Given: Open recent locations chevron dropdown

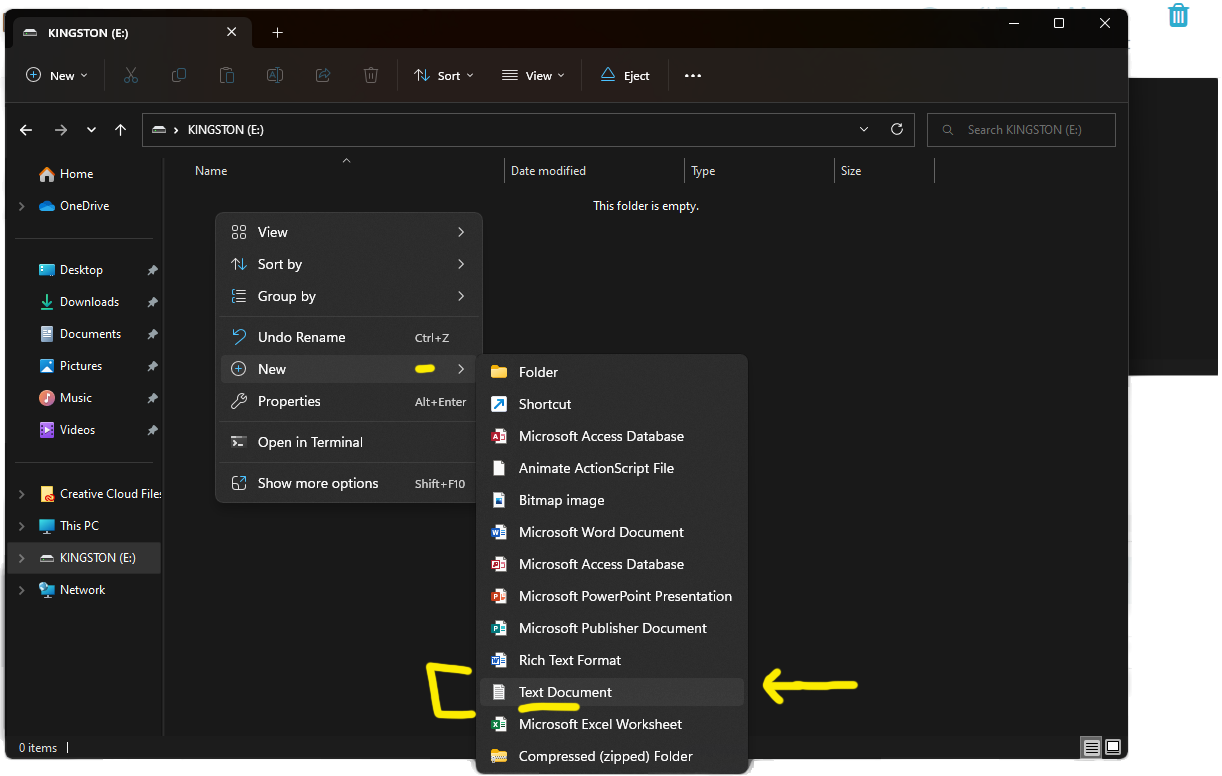Looking at the screenshot, I should click(91, 130).
